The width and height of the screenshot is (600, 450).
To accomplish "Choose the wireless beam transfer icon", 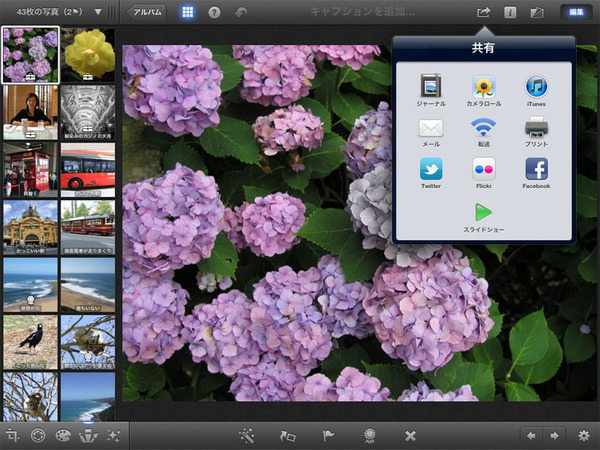I will 483,127.
